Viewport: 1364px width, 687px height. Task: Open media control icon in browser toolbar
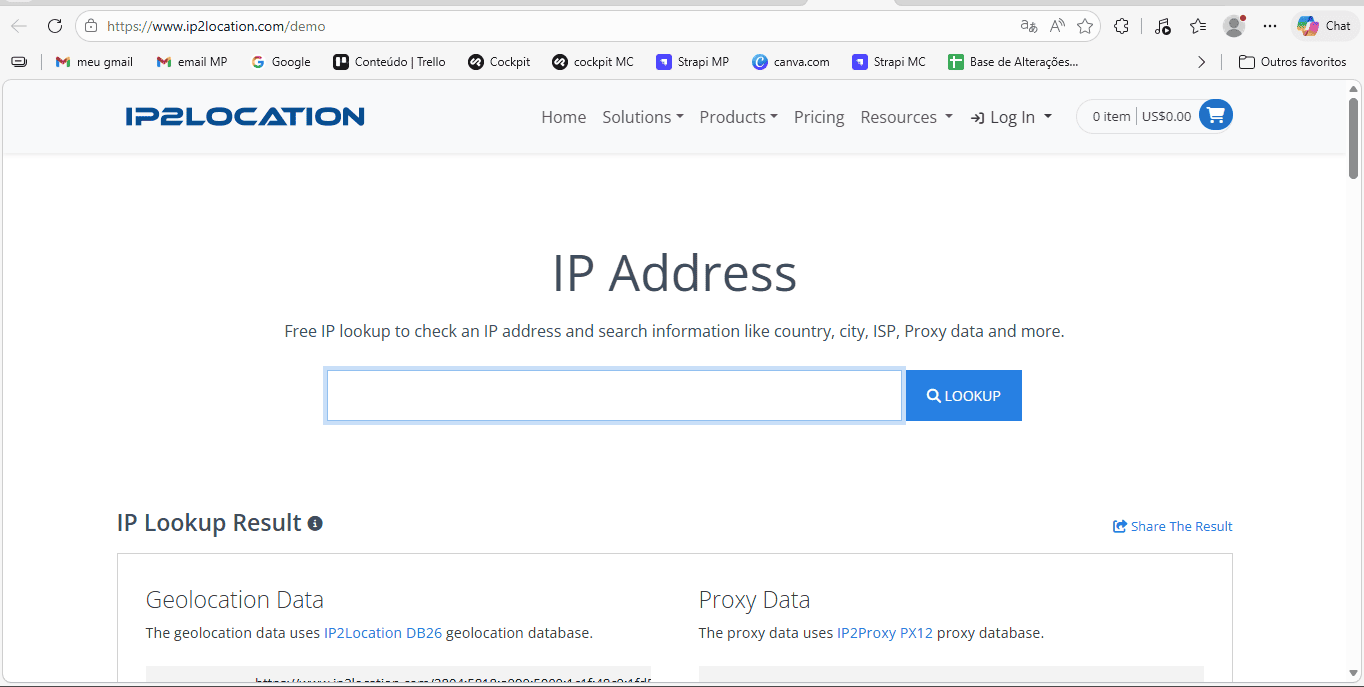pos(1162,26)
